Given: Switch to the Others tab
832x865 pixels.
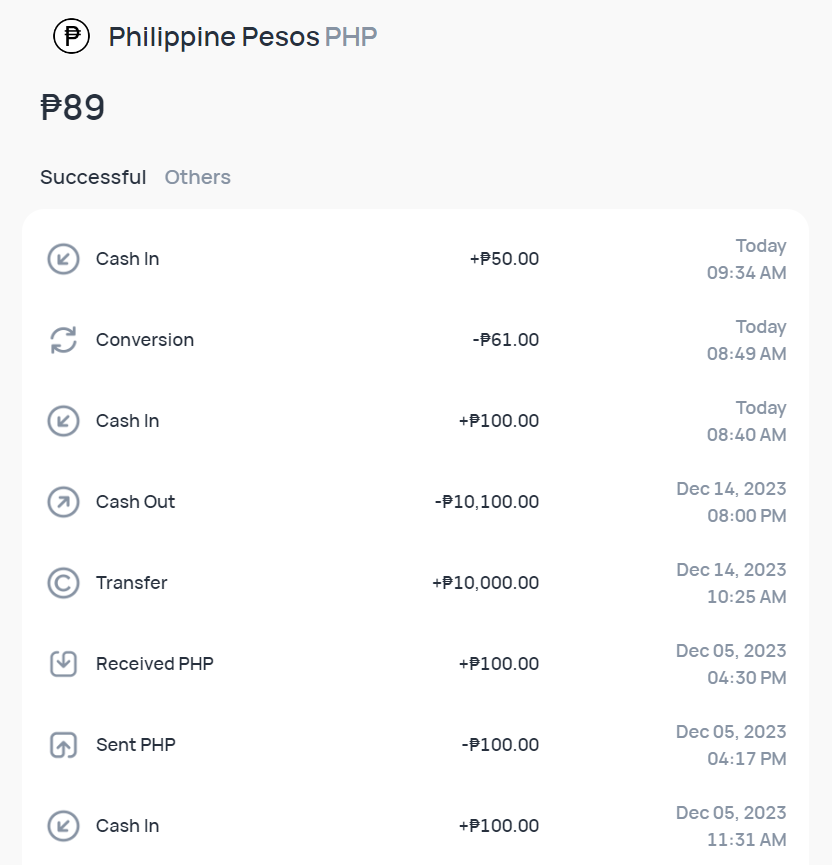Looking at the screenshot, I should [x=197, y=177].
